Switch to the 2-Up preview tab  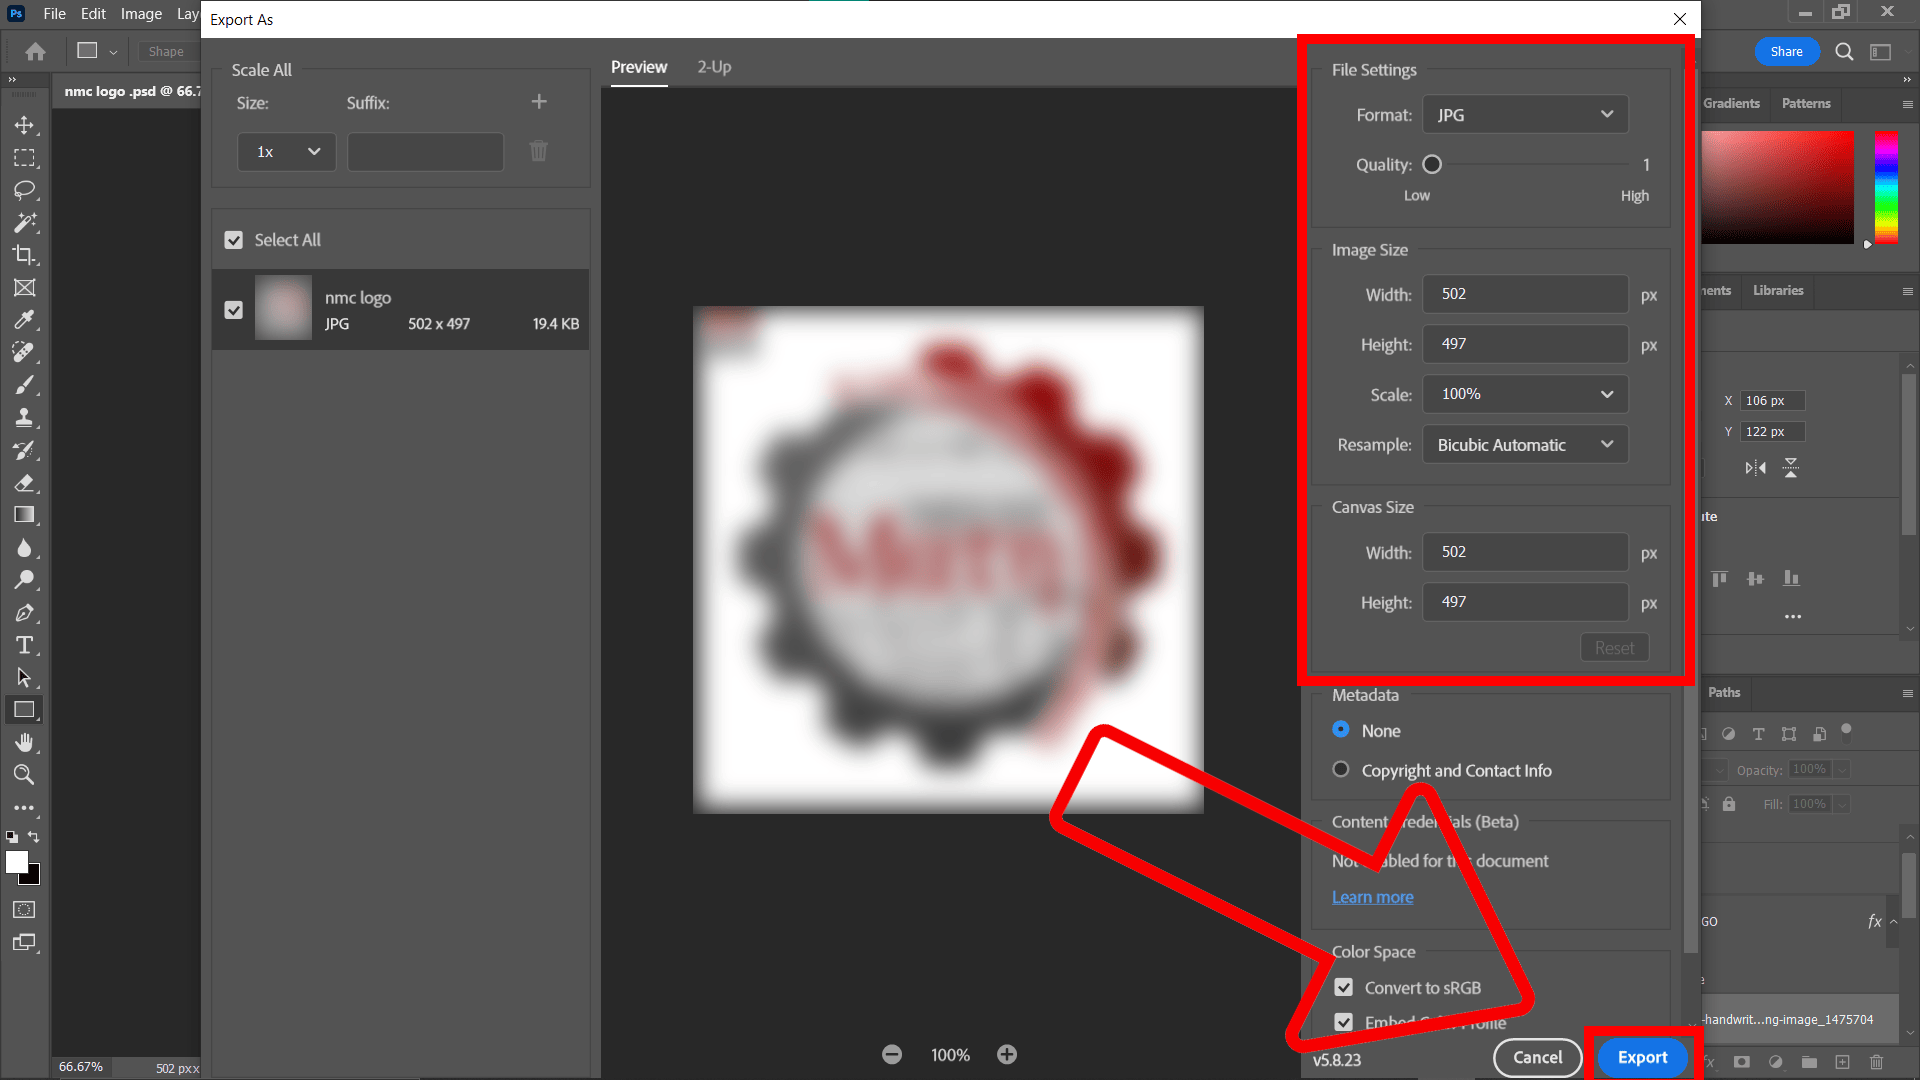(715, 66)
